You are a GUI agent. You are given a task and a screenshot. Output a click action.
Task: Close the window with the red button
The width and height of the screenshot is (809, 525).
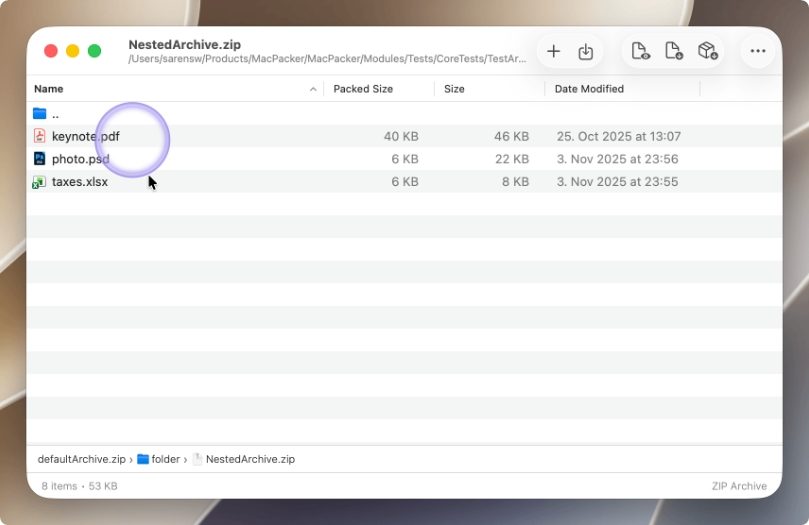(x=51, y=51)
